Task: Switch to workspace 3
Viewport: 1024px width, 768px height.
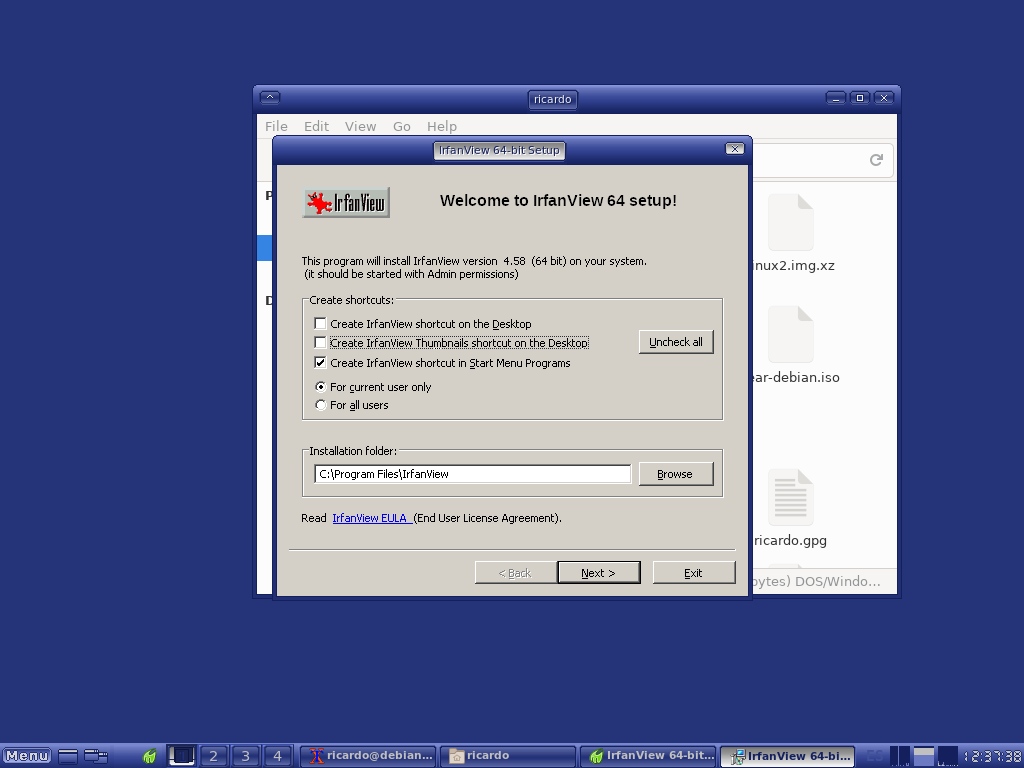Action: (246, 756)
